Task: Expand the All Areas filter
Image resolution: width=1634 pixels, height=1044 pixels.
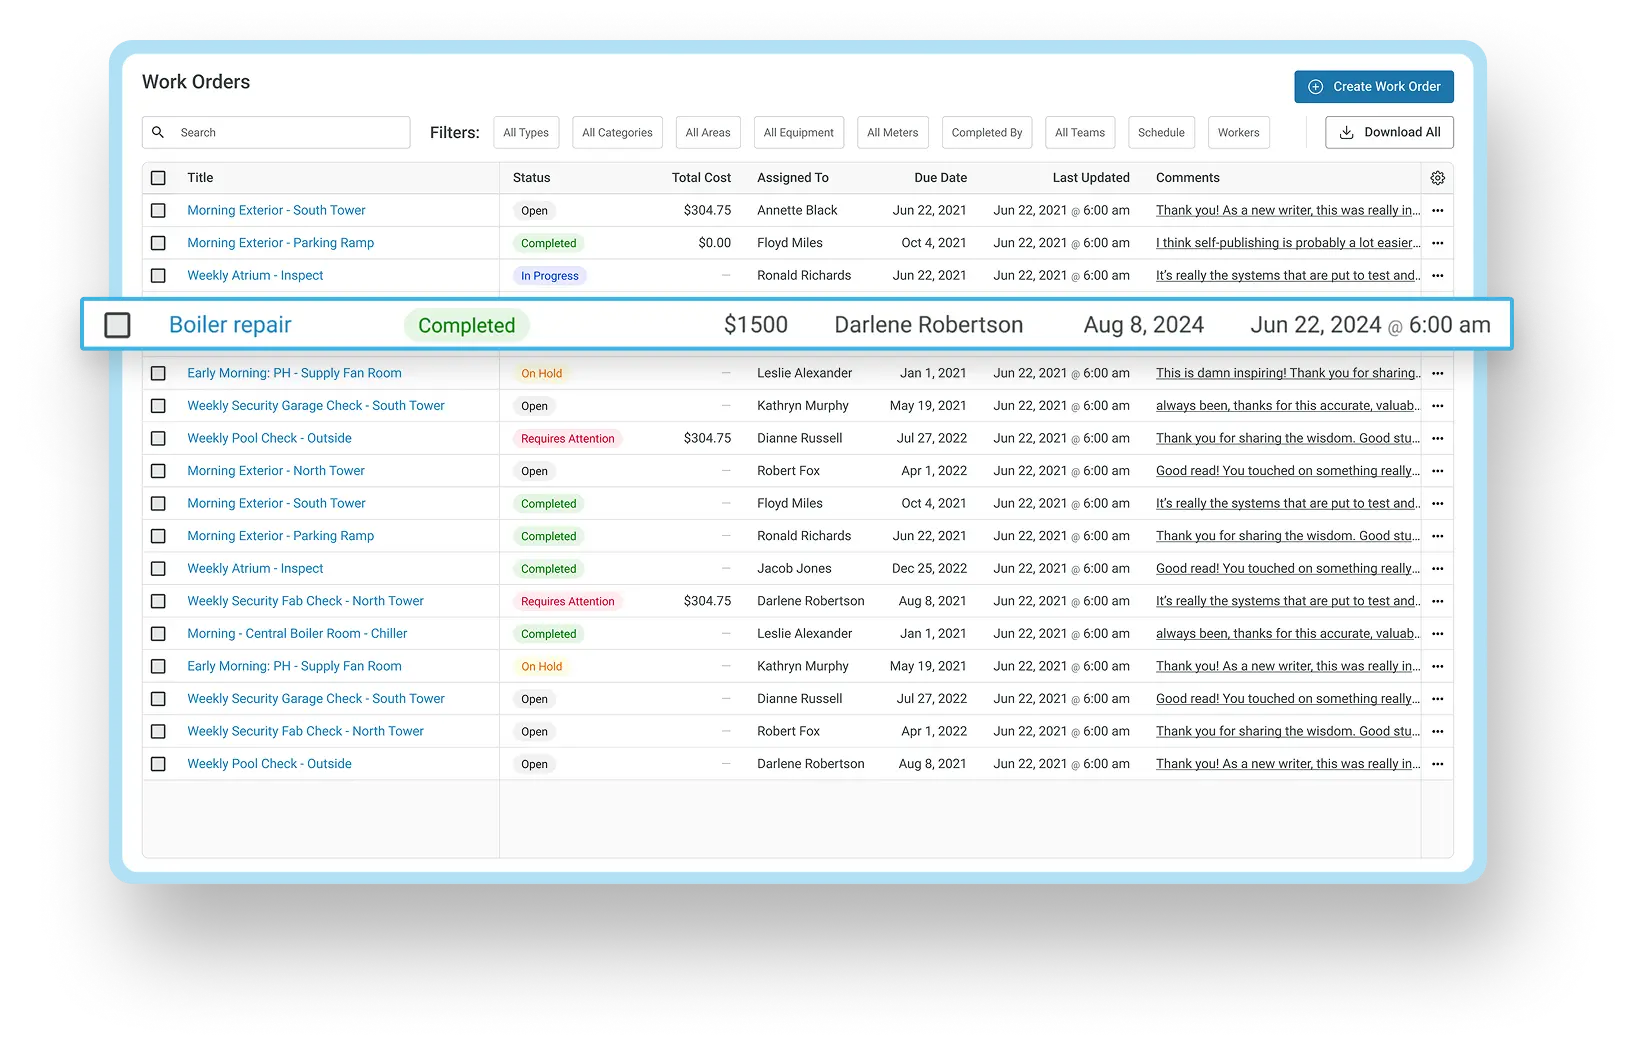Action: tap(708, 132)
